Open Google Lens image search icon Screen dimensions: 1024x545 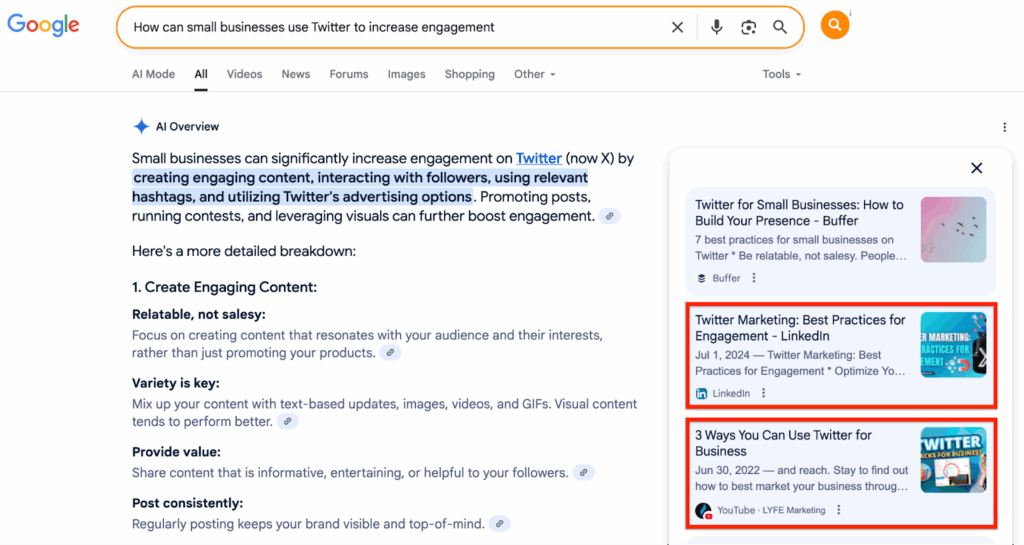pos(748,28)
